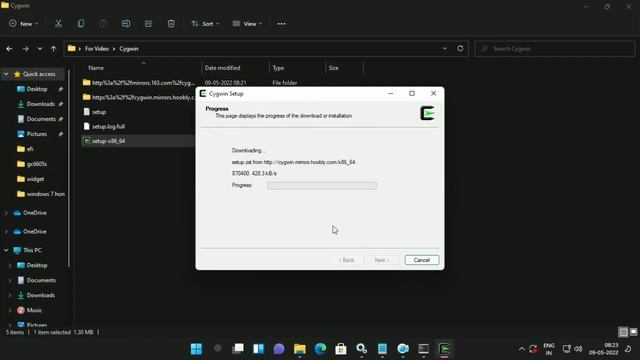
Task: Select the setup.log.full file
Action: (109, 127)
